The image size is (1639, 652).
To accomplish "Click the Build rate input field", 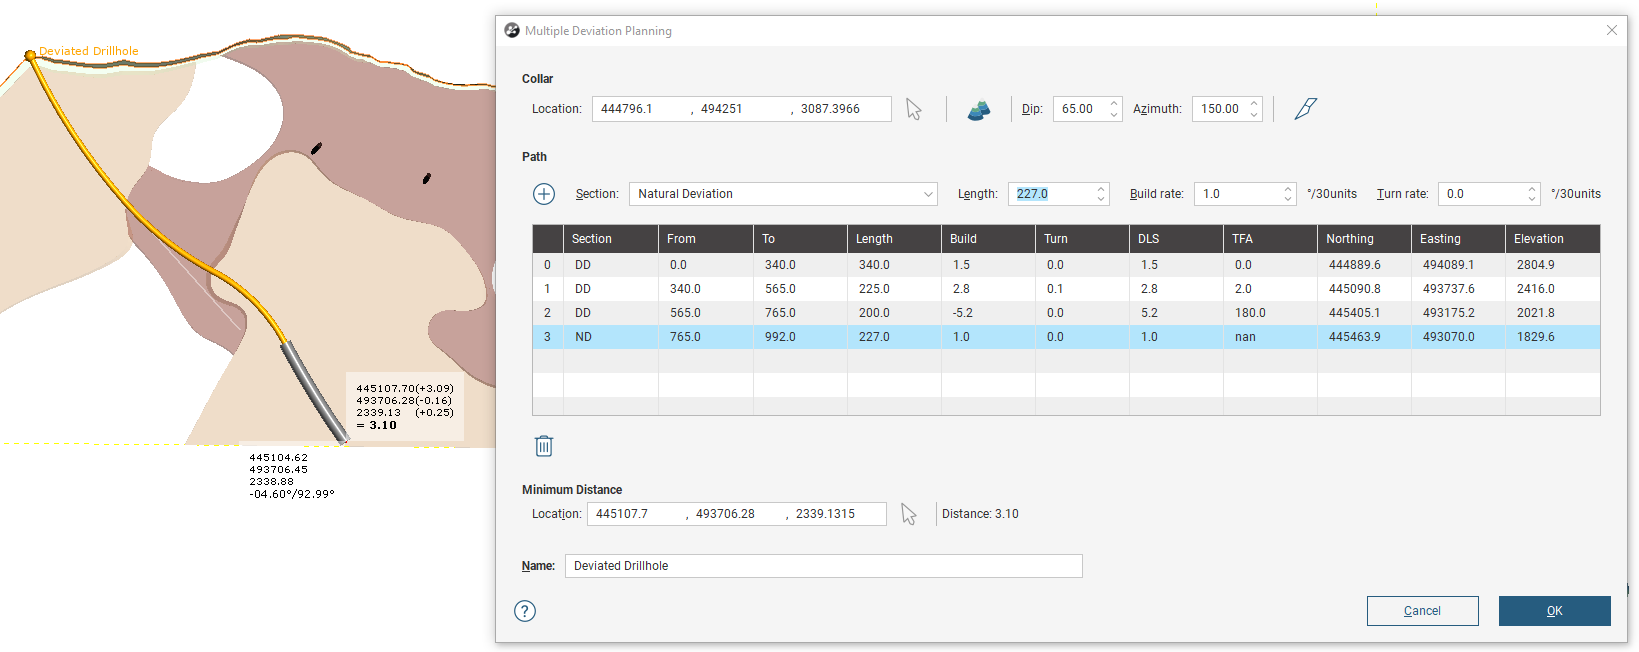I will pyautogui.click(x=1236, y=194).
